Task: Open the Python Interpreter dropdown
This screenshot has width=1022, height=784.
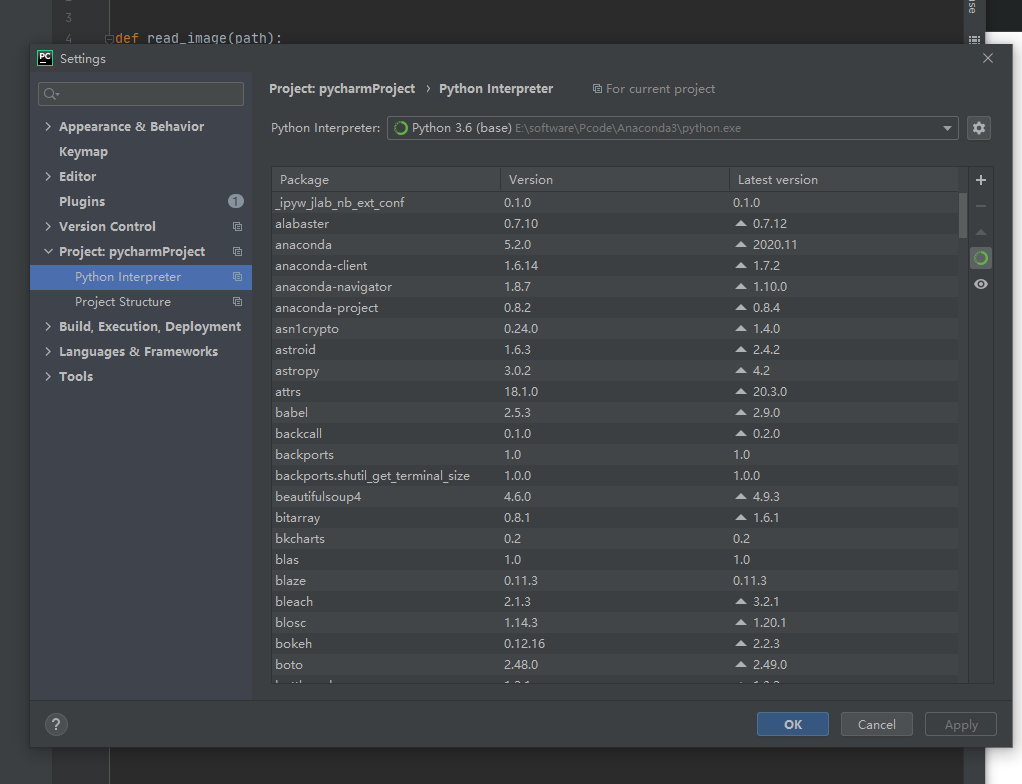Action: click(673, 128)
